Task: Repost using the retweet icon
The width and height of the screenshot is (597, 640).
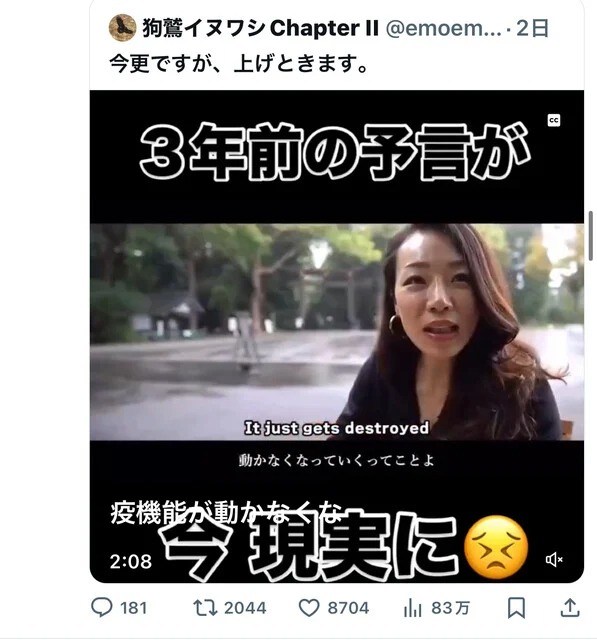Action: [x=205, y=608]
